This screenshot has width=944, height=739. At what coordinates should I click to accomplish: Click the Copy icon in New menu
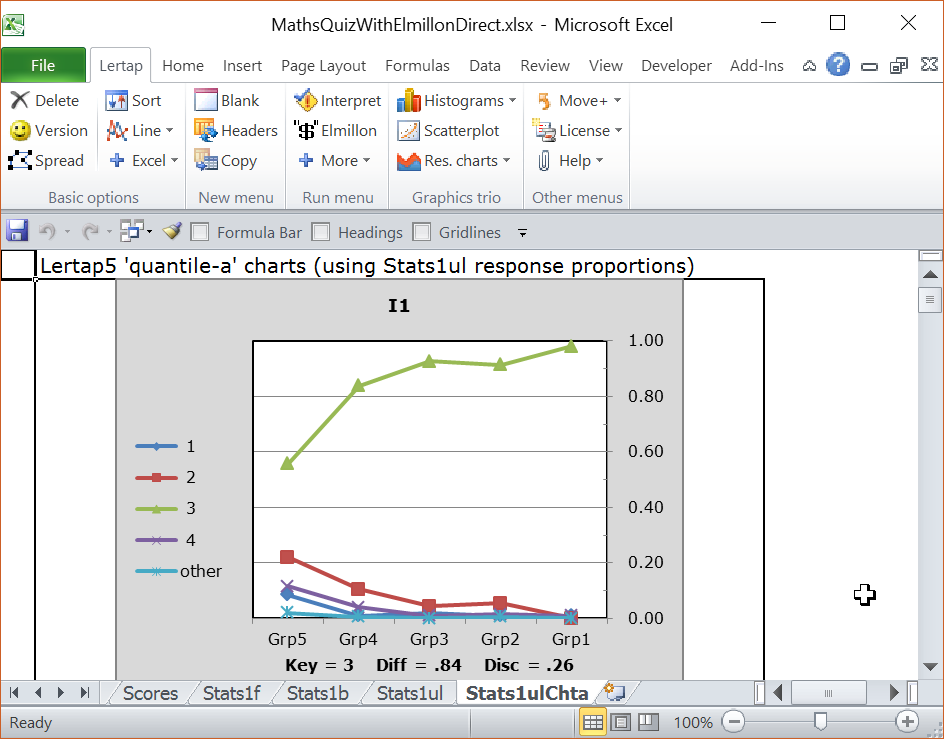(206, 160)
